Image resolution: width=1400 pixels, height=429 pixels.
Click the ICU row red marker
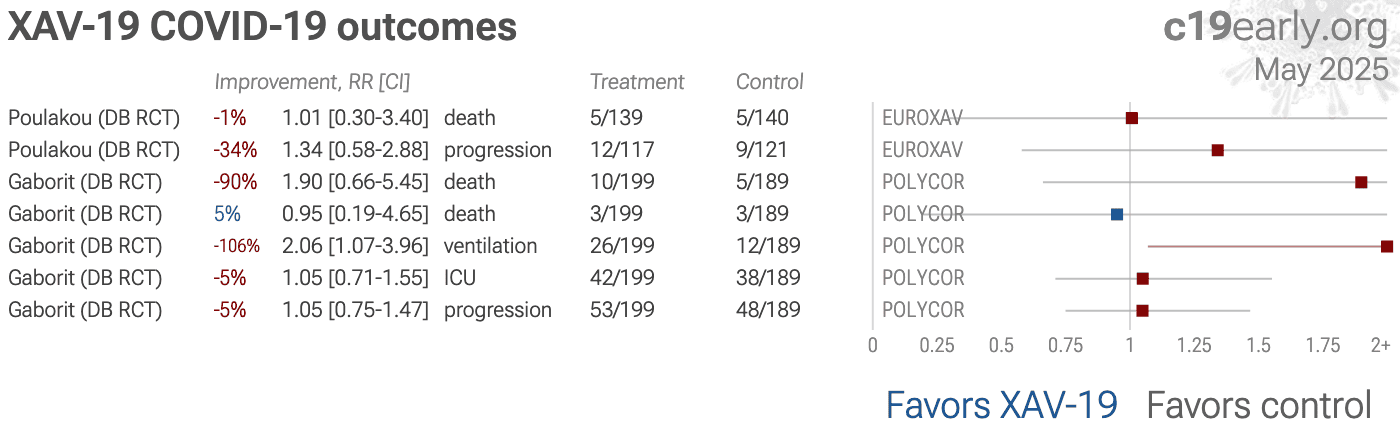click(x=1143, y=278)
